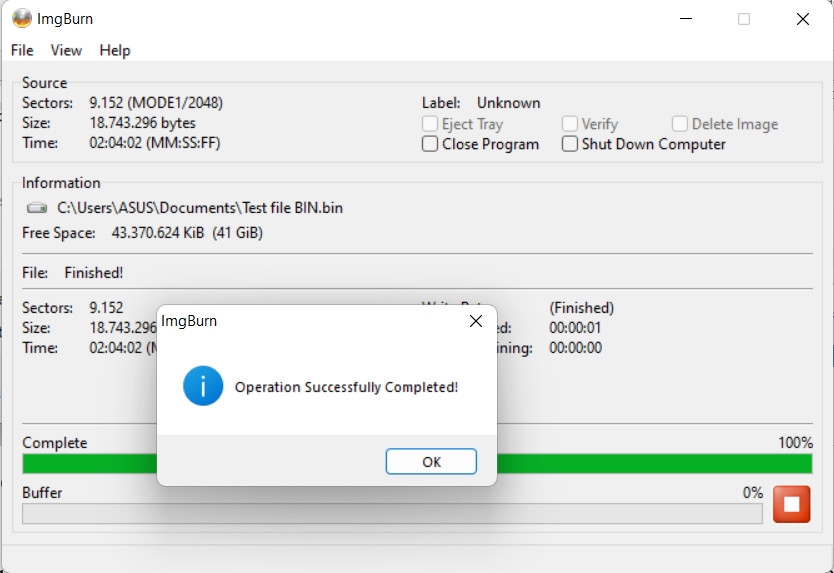Click the blue information icon in dialog
834x573 pixels.
(x=203, y=386)
